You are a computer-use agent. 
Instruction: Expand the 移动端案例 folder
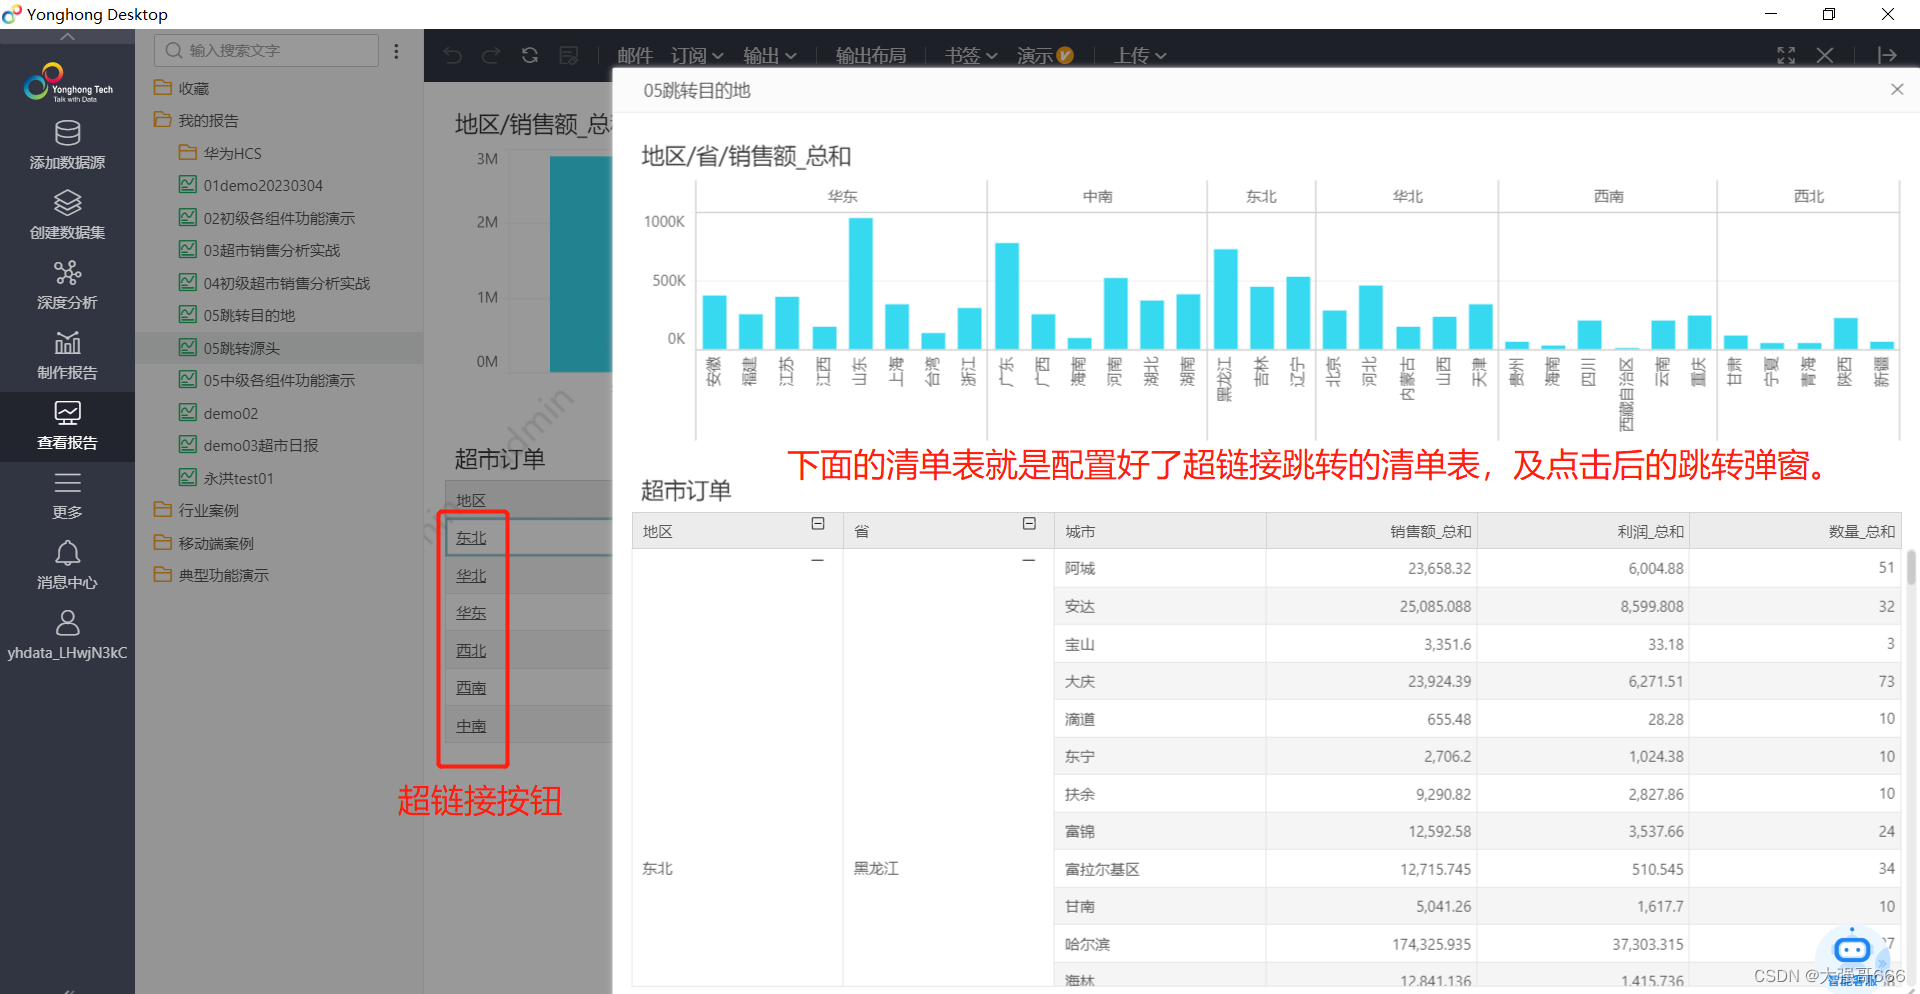point(204,543)
